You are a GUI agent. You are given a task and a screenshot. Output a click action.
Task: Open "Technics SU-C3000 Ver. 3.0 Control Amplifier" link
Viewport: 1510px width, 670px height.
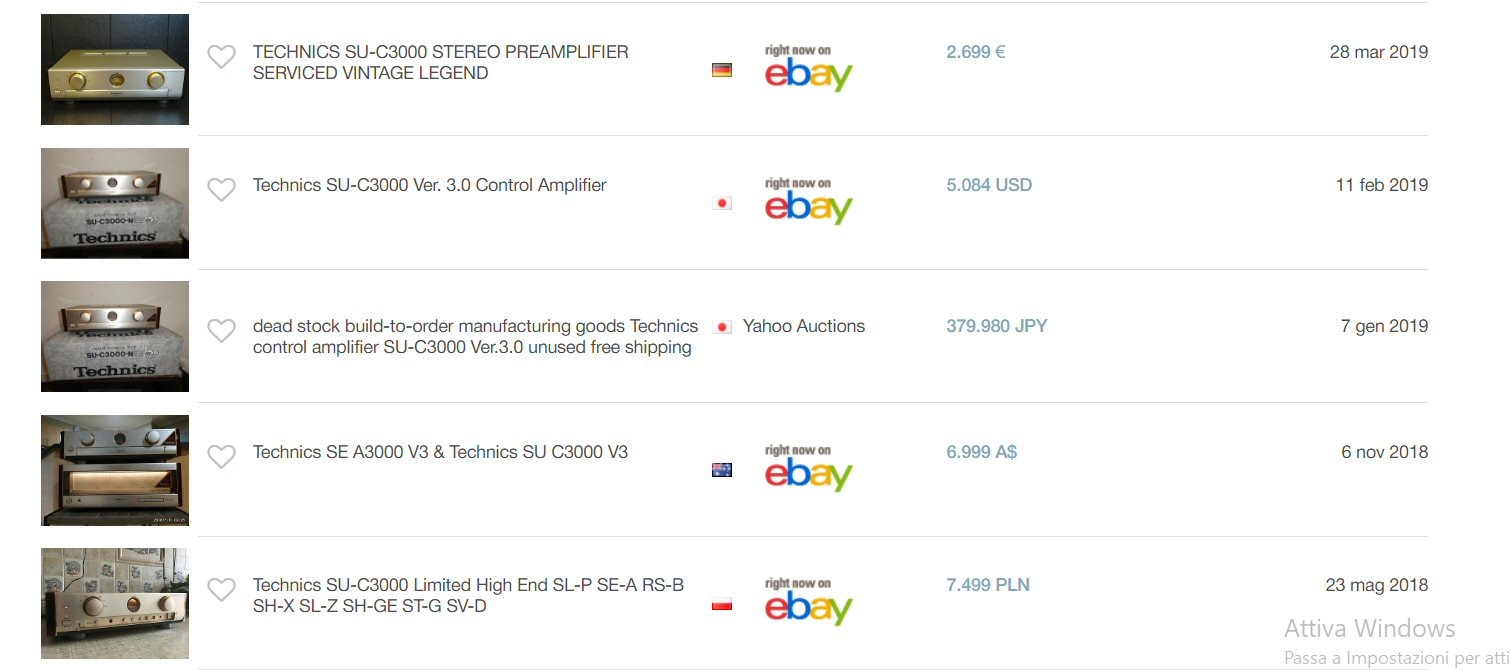pos(429,185)
